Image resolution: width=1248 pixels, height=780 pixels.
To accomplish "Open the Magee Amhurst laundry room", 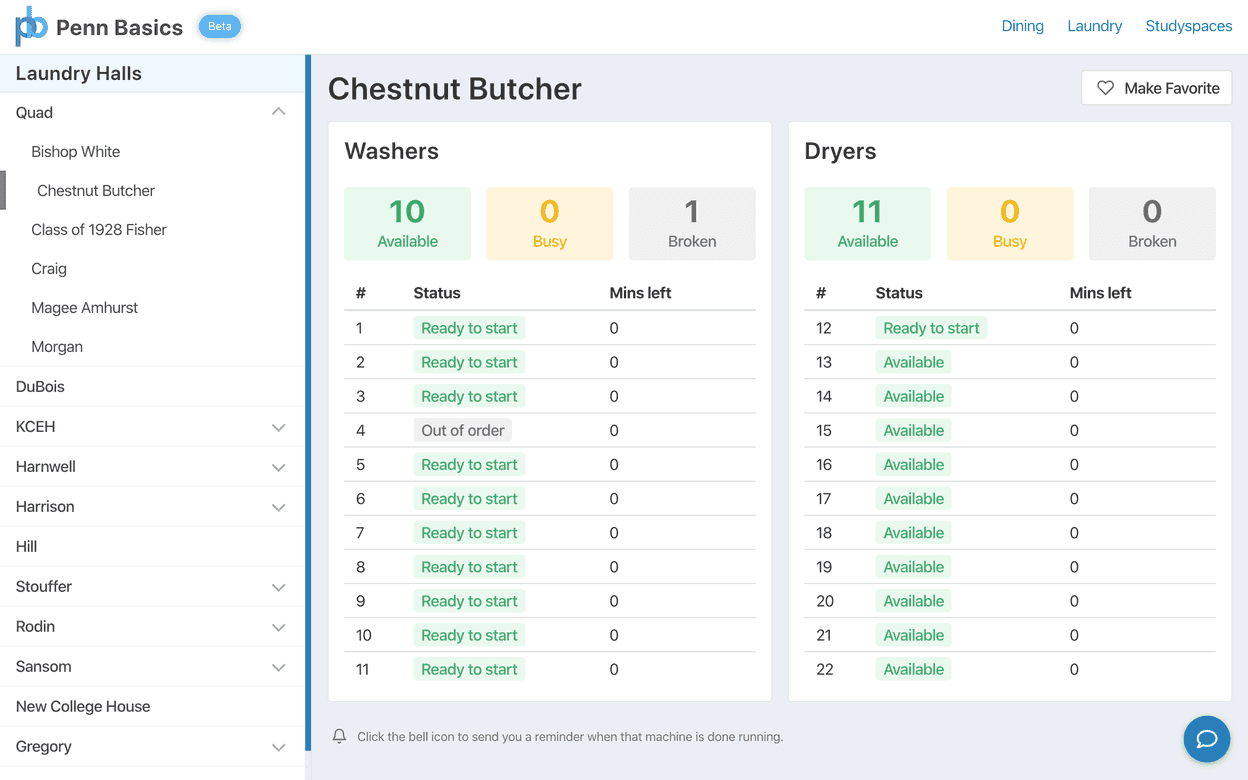I will coord(85,308).
